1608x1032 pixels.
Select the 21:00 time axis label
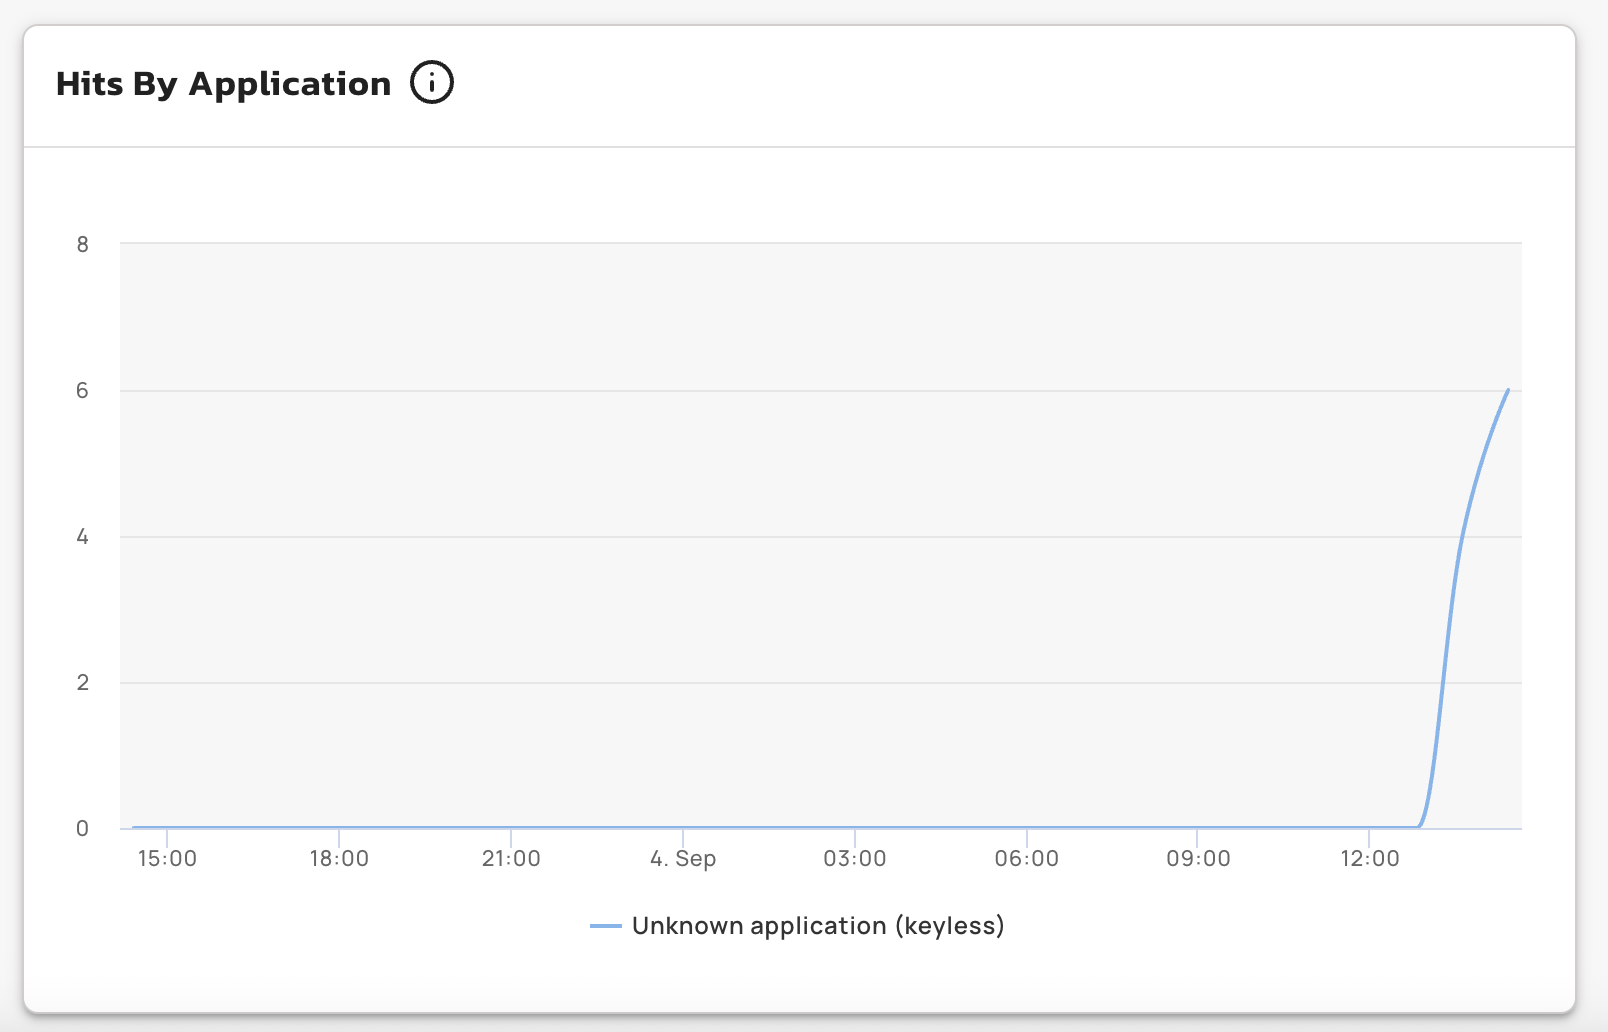(511, 859)
